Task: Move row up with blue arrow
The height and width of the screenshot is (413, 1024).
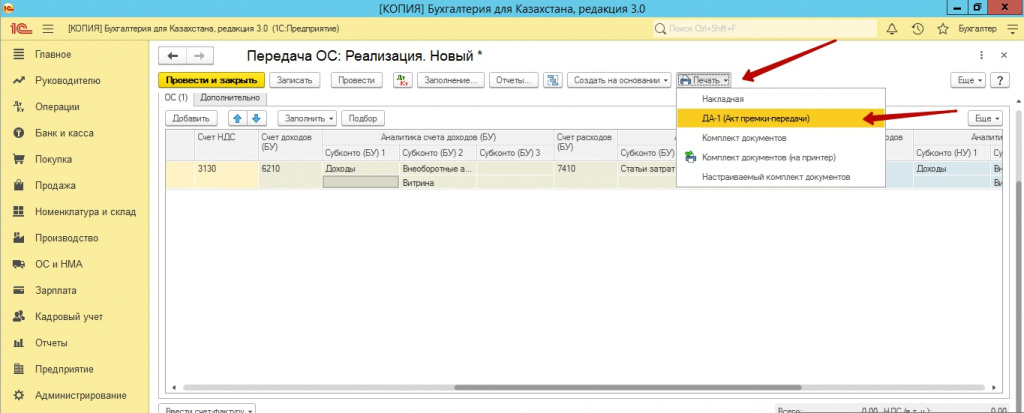Action: tap(238, 118)
